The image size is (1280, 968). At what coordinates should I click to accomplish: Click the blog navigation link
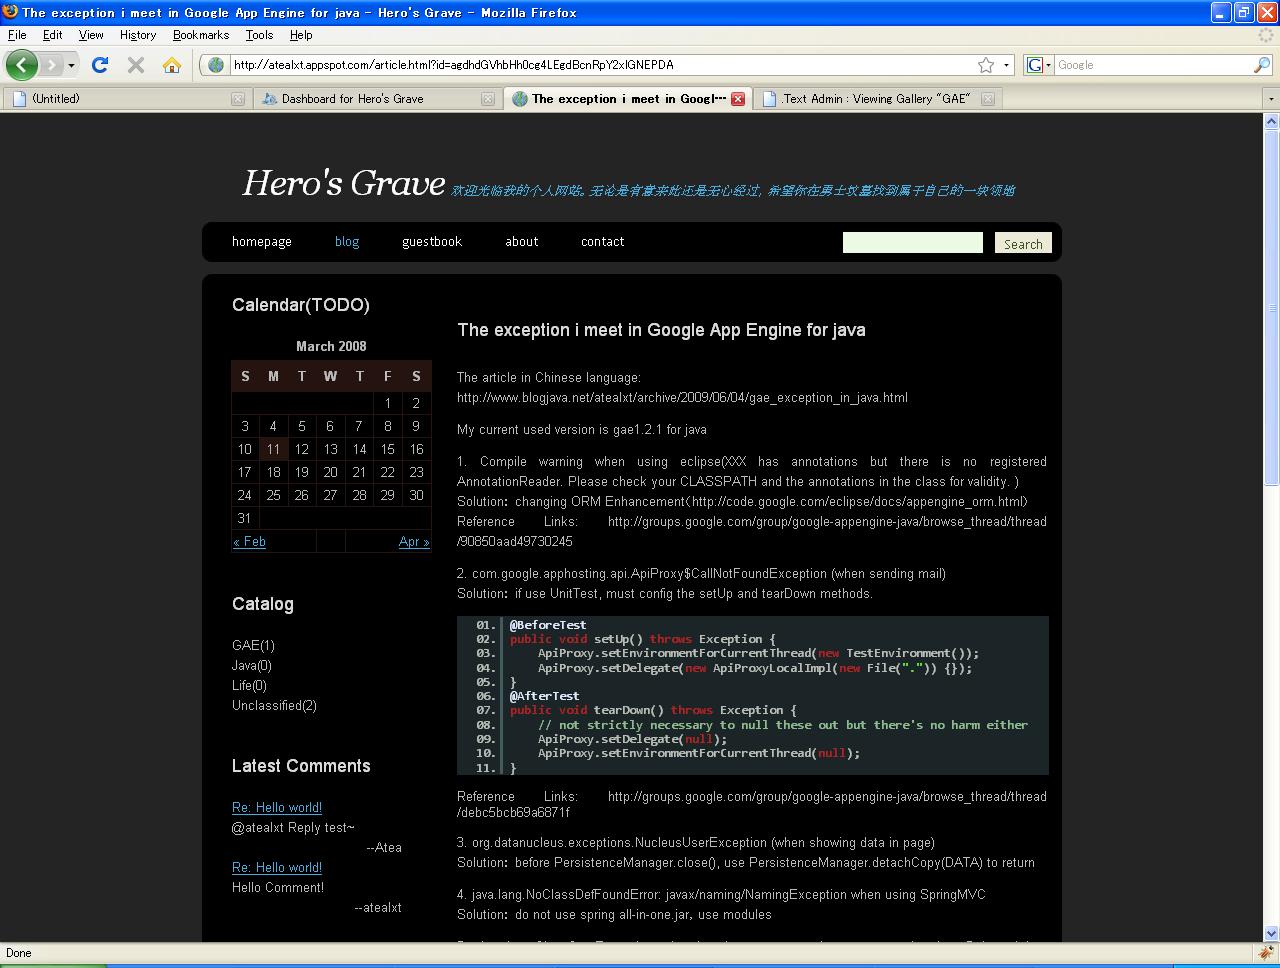[x=347, y=242]
